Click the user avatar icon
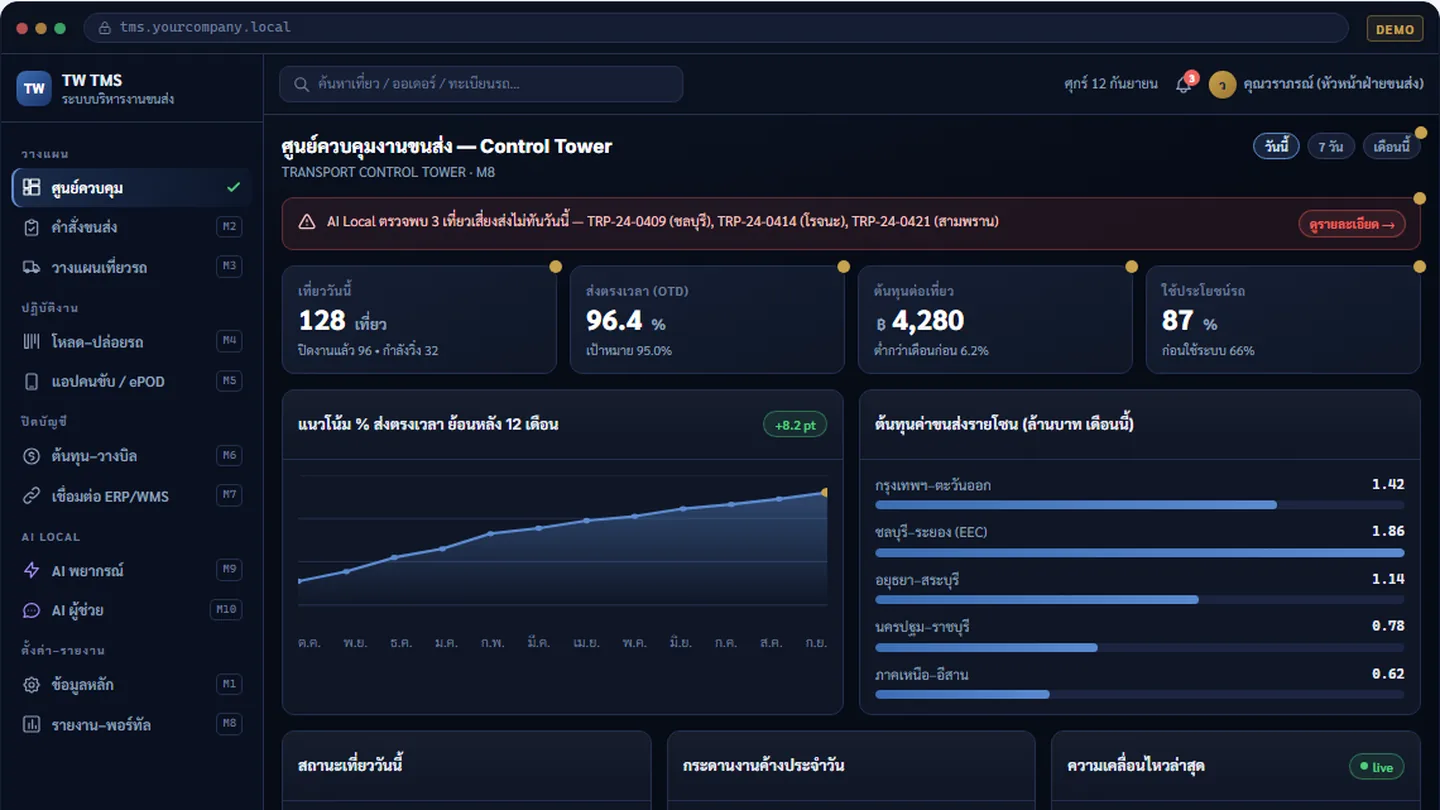Screen dimensions: 1440x810 click(1222, 85)
